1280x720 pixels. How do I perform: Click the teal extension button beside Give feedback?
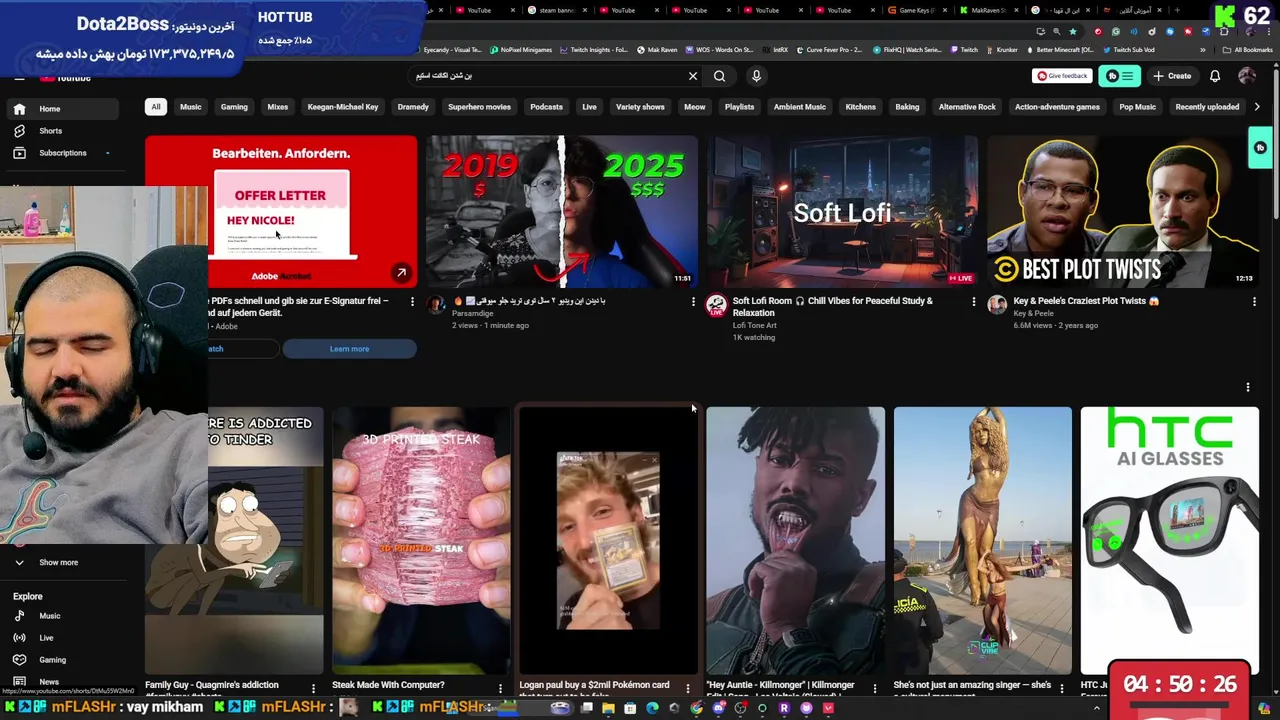coord(1120,76)
